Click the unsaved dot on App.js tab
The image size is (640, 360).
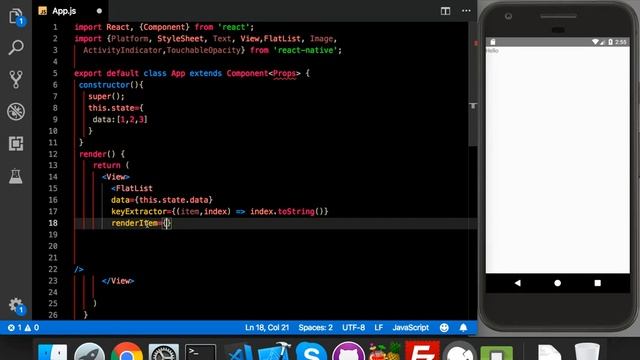point(99,11)
